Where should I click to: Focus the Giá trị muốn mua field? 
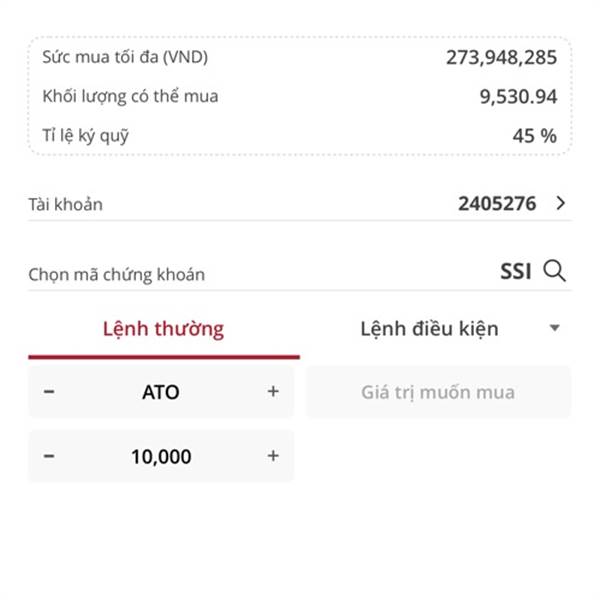pyautogui.click(x=438, y=392)
